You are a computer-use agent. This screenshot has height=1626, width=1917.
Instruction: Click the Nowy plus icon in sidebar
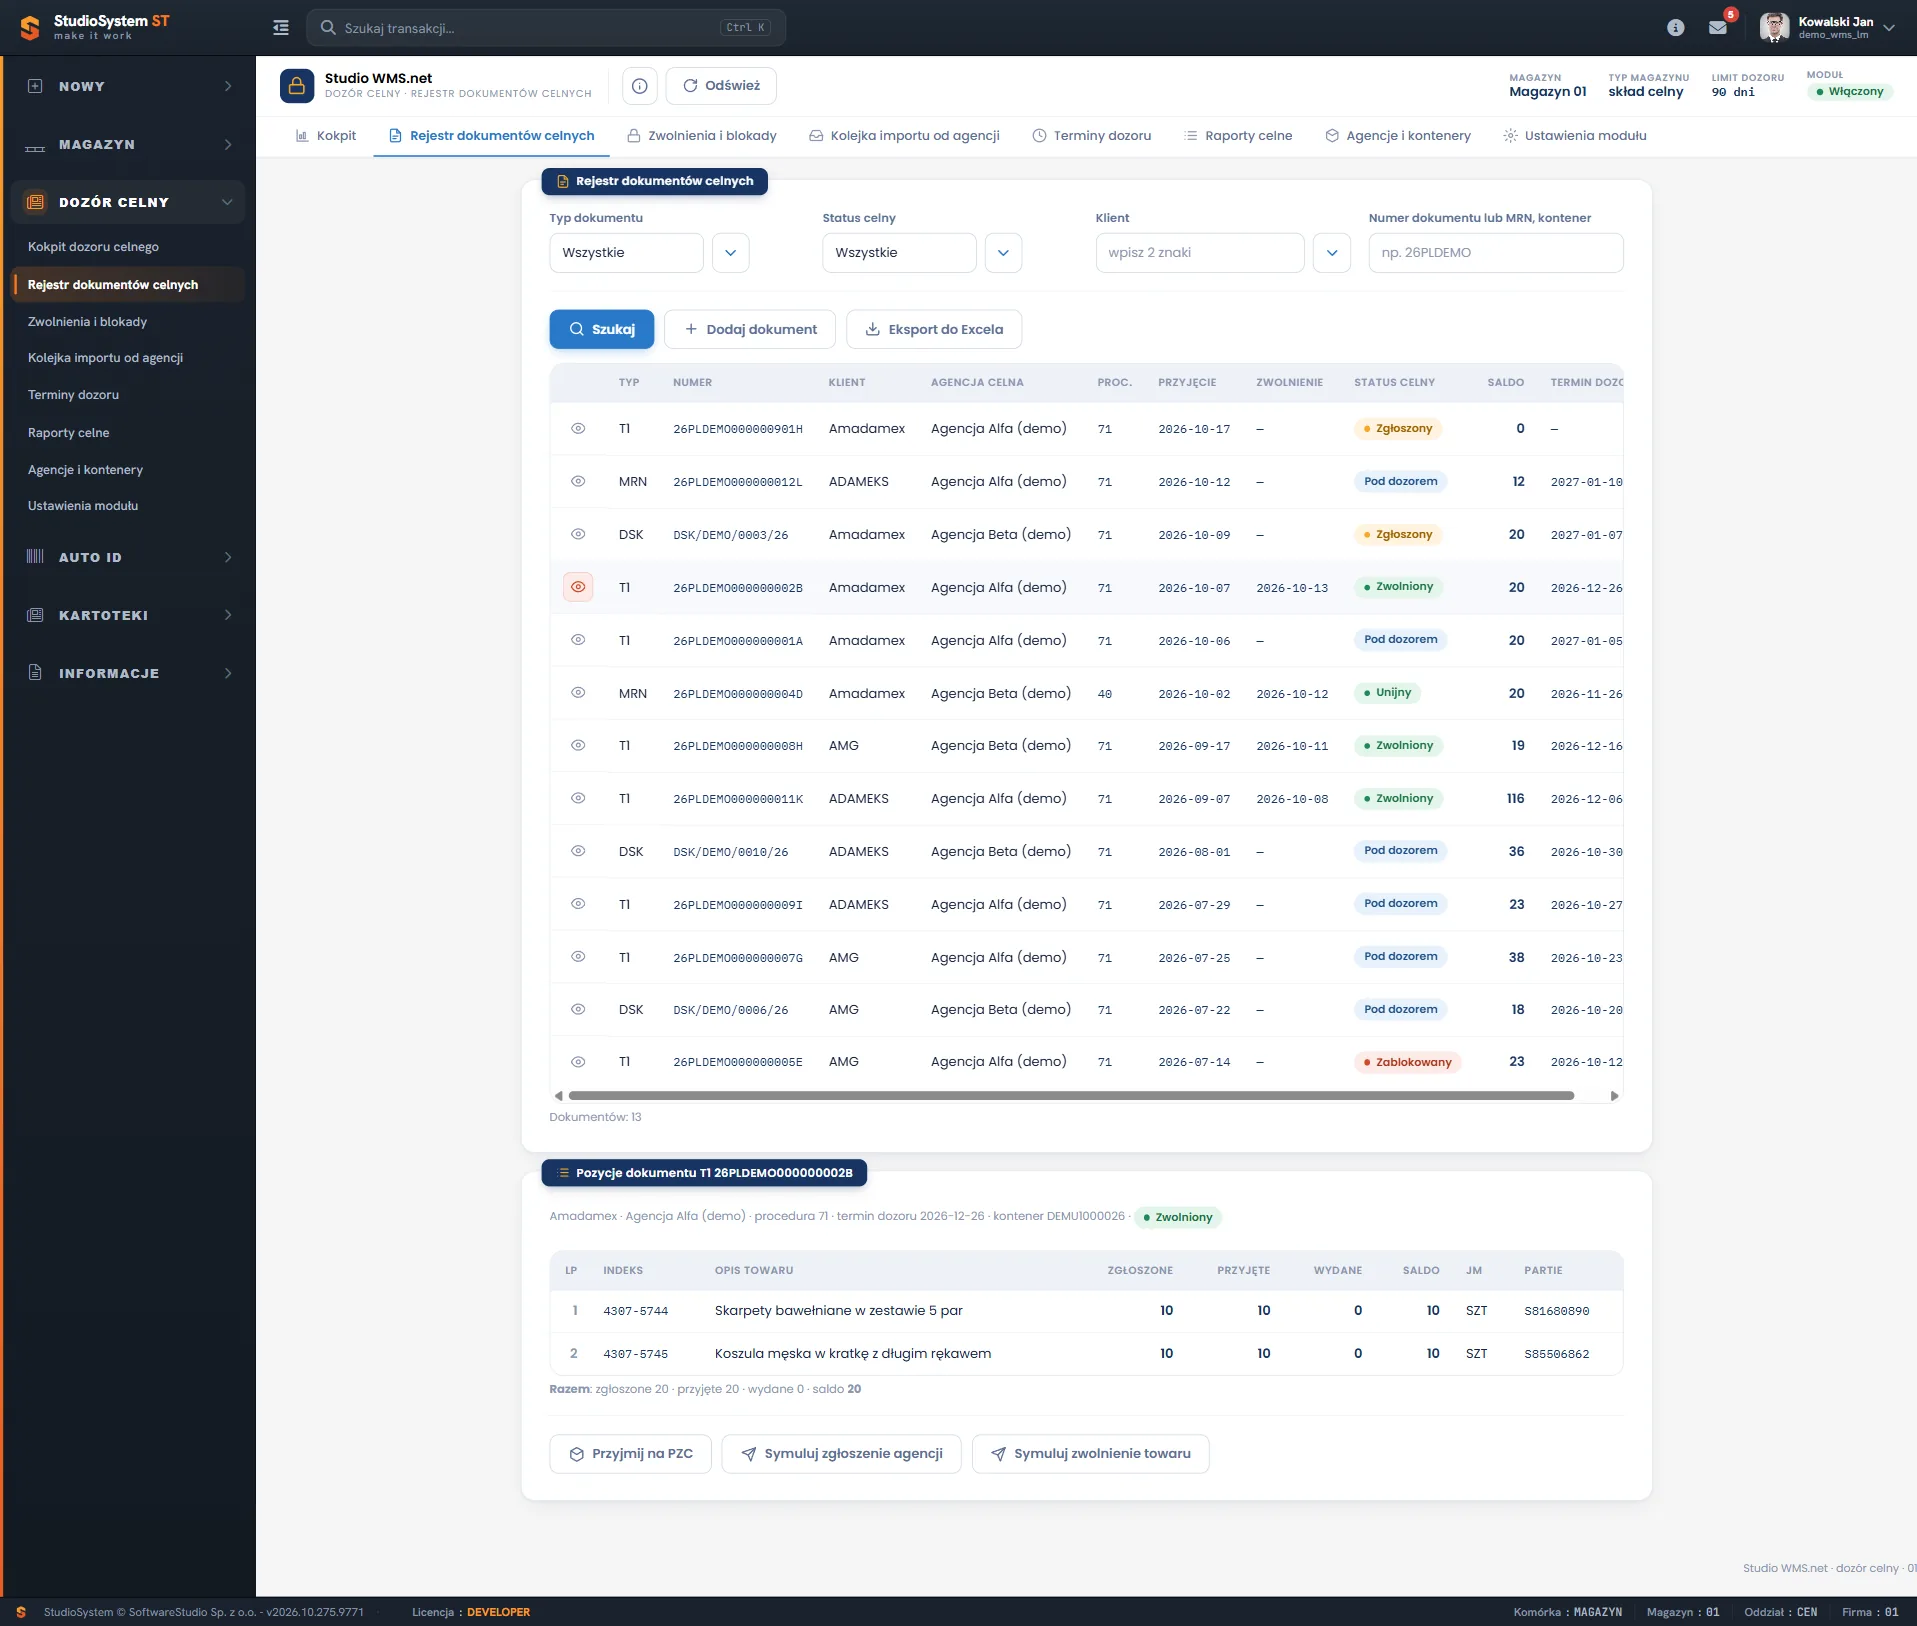(x=35, y=86)
